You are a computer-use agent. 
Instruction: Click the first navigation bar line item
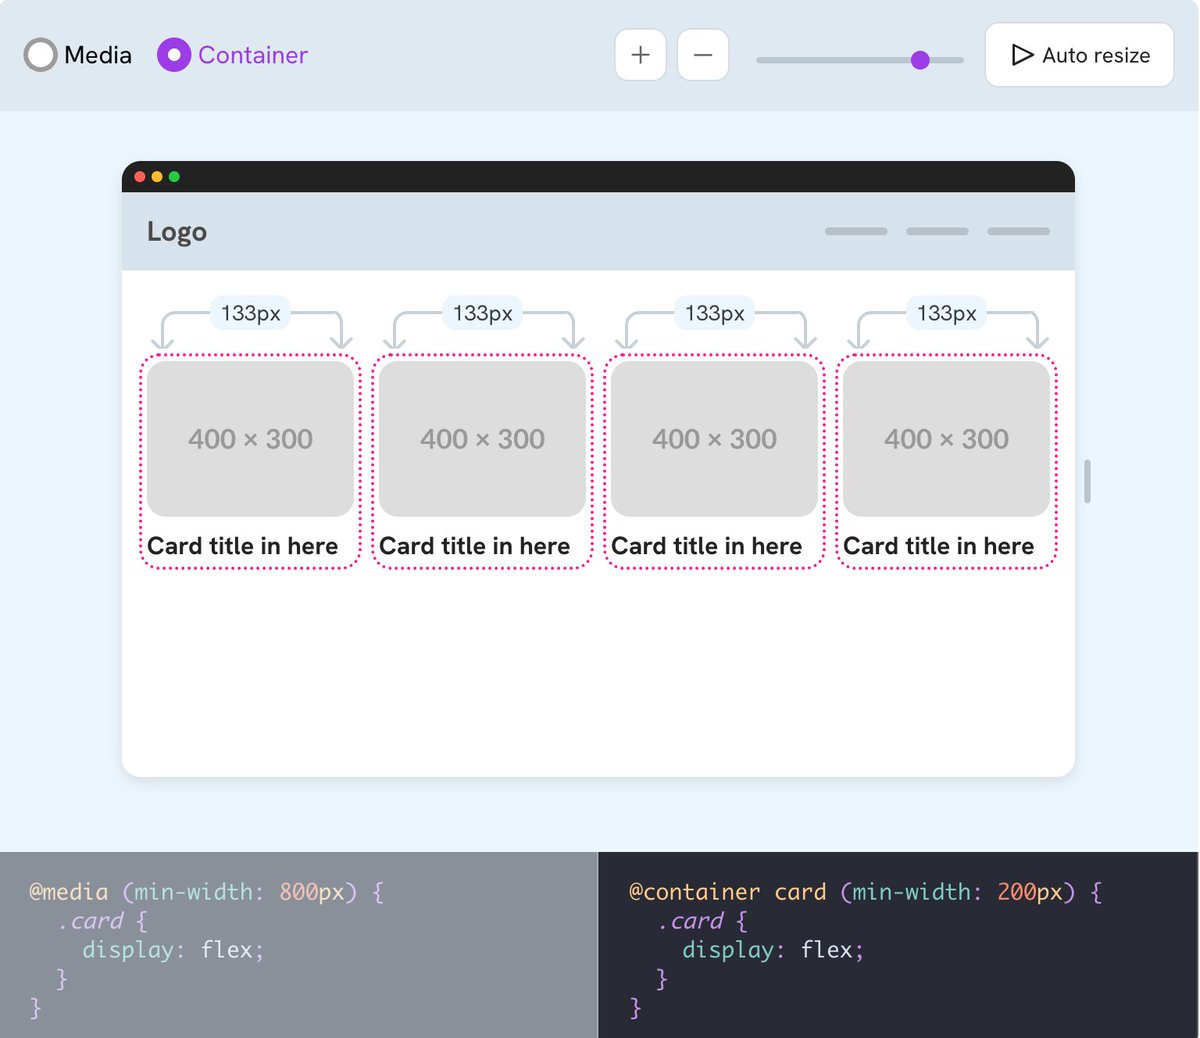[x=855, y=230]
